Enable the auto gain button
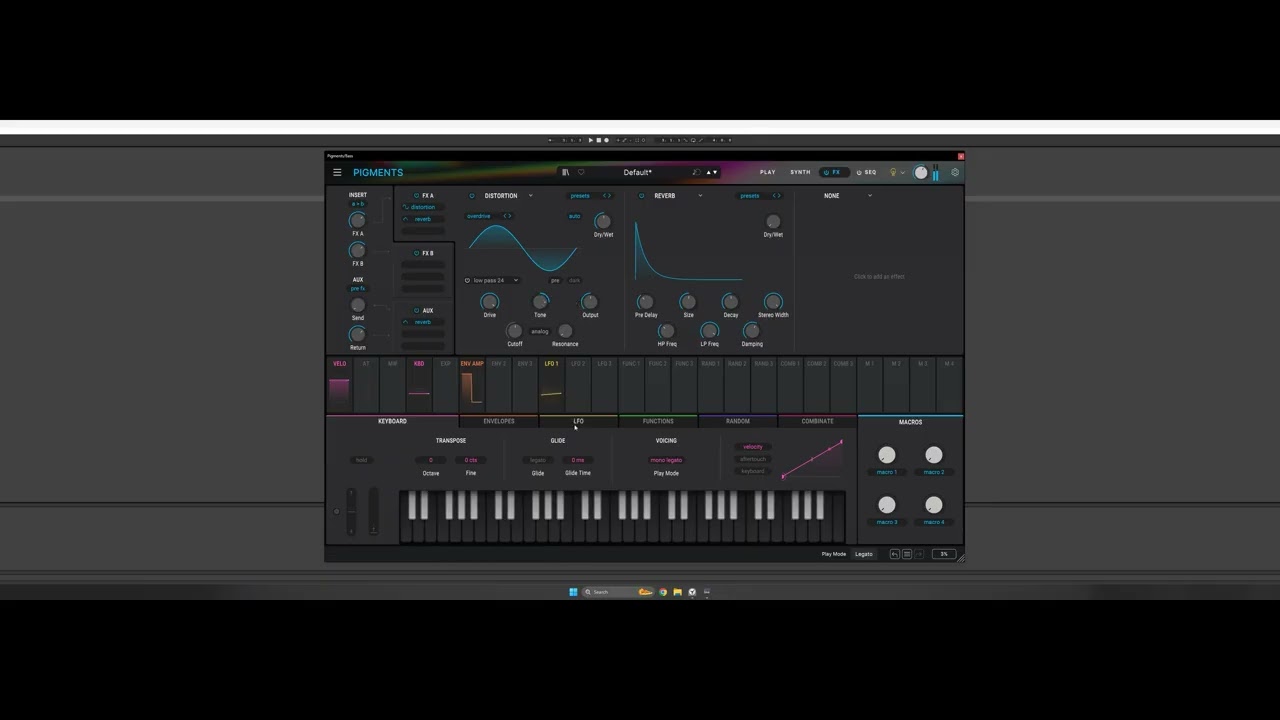The height and width of the screenshot is (720, 1280). [574, 216]
